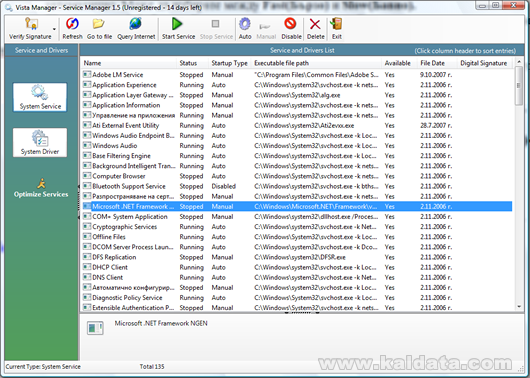The height and width of the screenshot is (378, 530).
Task: Click the DFSR.exe executable path cell
Action: pos(300,257)
